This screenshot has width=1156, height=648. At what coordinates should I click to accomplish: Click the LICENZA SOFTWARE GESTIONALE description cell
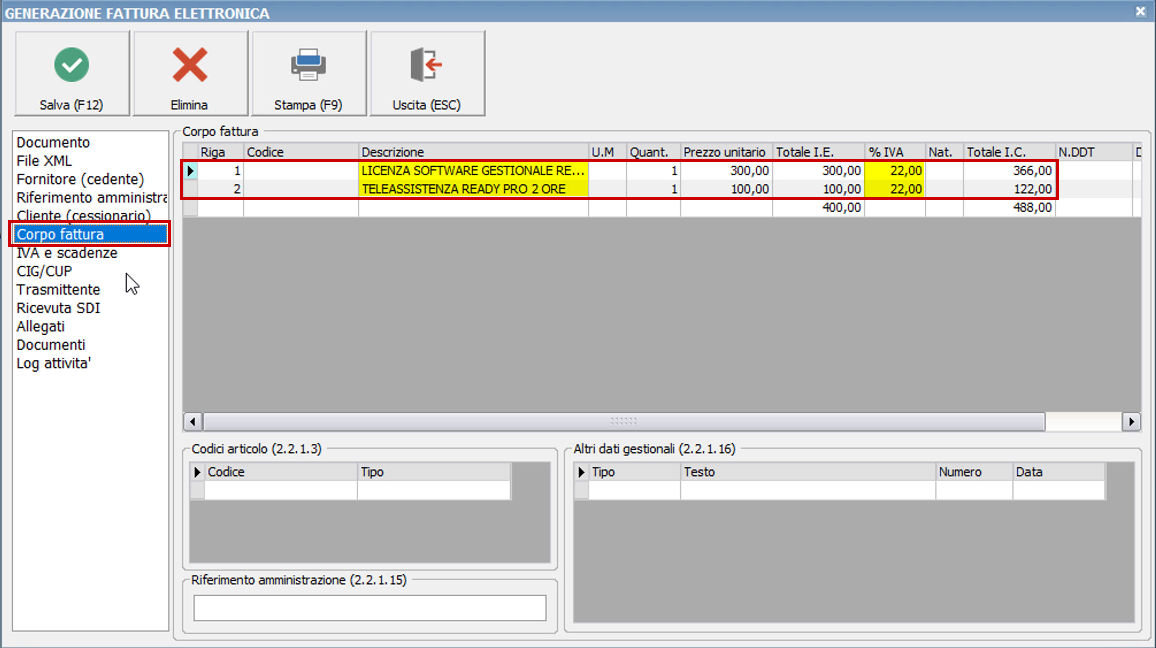coord(473,171)
